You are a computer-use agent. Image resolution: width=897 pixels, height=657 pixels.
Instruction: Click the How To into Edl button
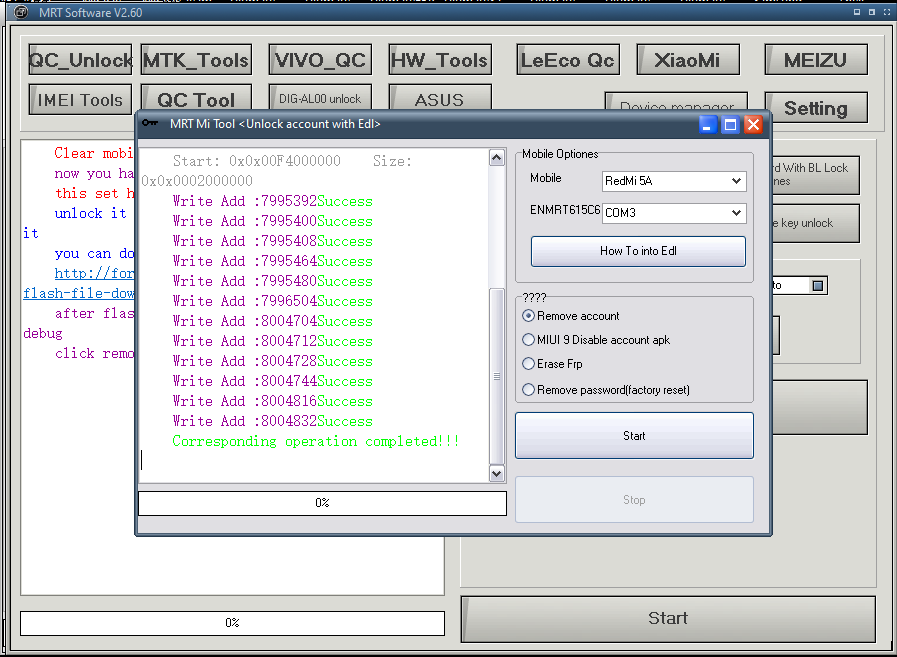[x=638, y=251]
